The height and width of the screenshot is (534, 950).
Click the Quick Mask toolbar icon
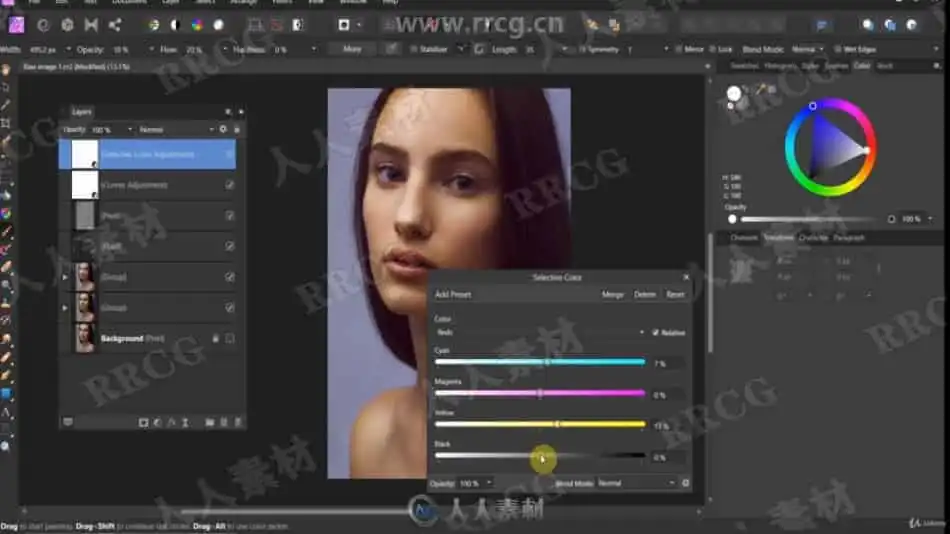coord(344,25)
